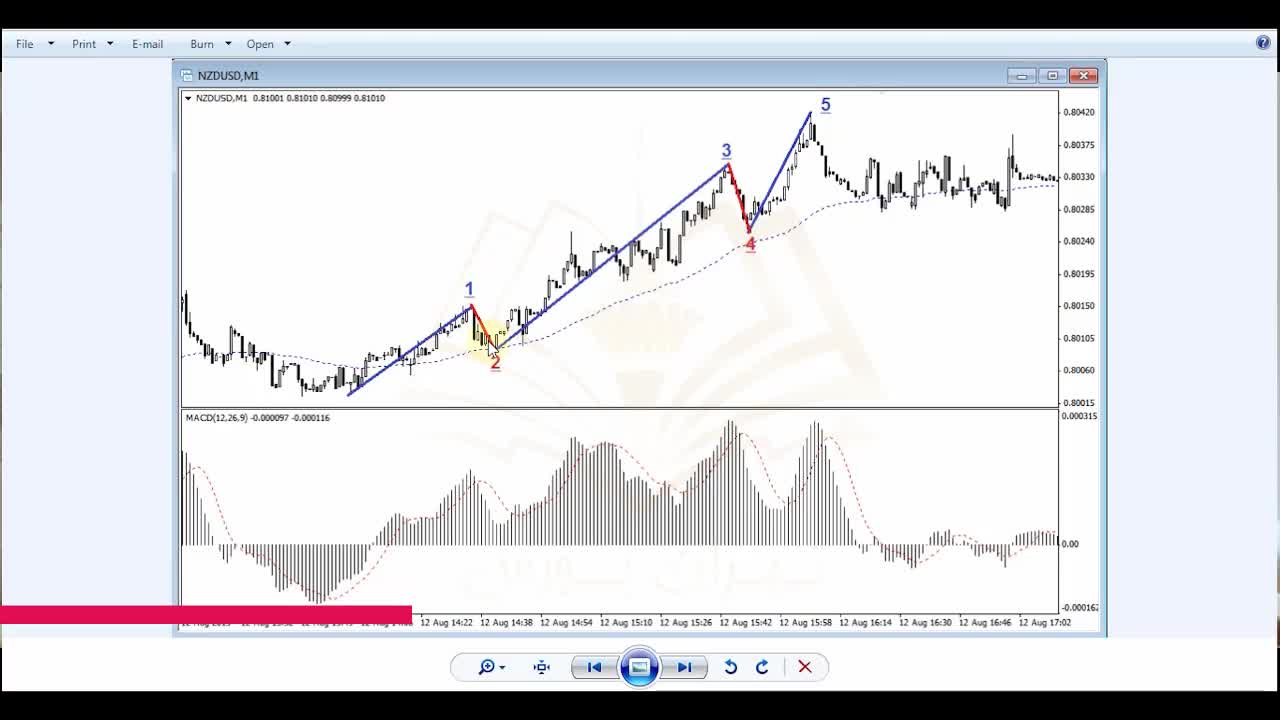Click the NZDUSD,M1 chart window icon
Image resolution: width=1280 pixels, height=720 pixels.
point(186,76)
